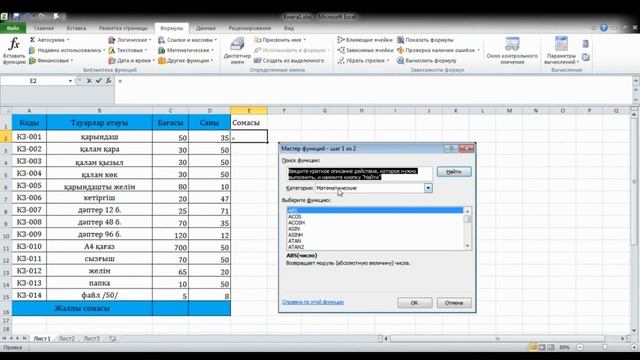
Task: Select ASIN in function list
Action: point(294,229)
